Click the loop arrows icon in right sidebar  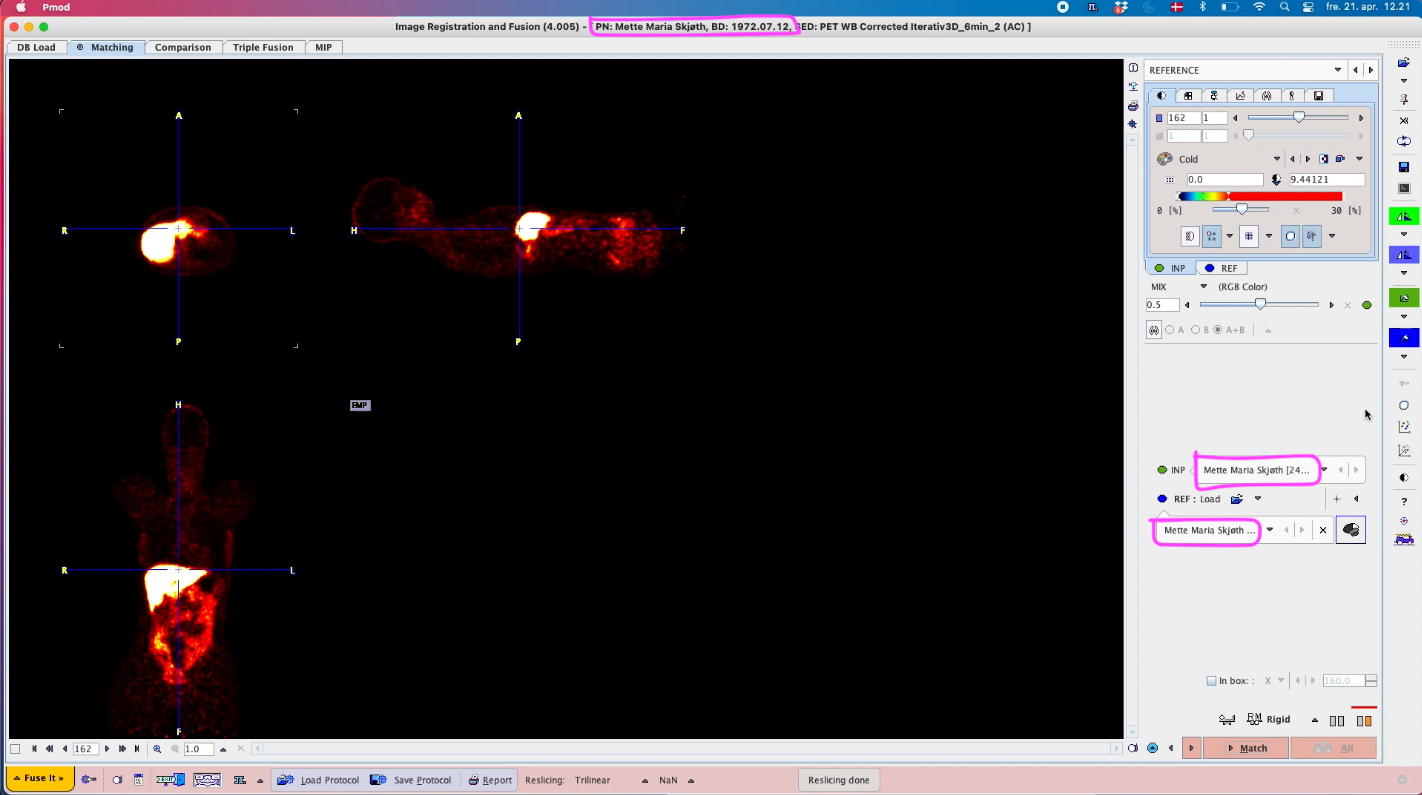click(1404, 142)
